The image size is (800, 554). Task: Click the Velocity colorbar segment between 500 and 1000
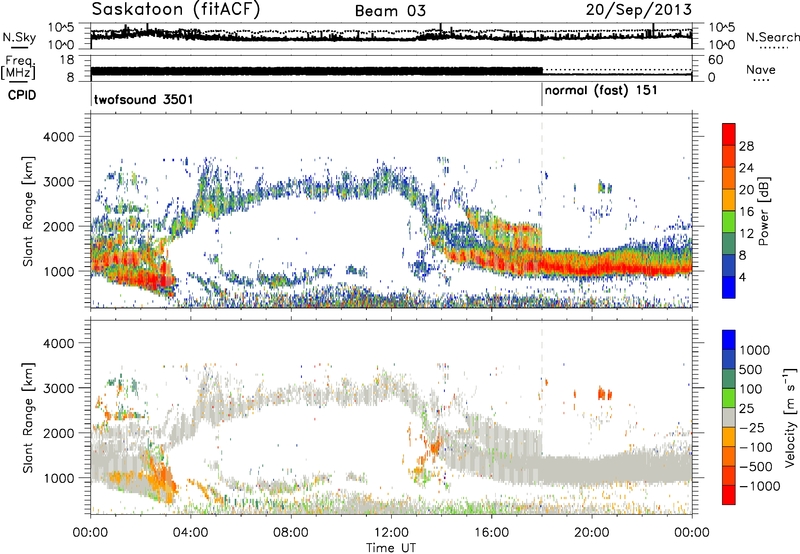point(729,359)
